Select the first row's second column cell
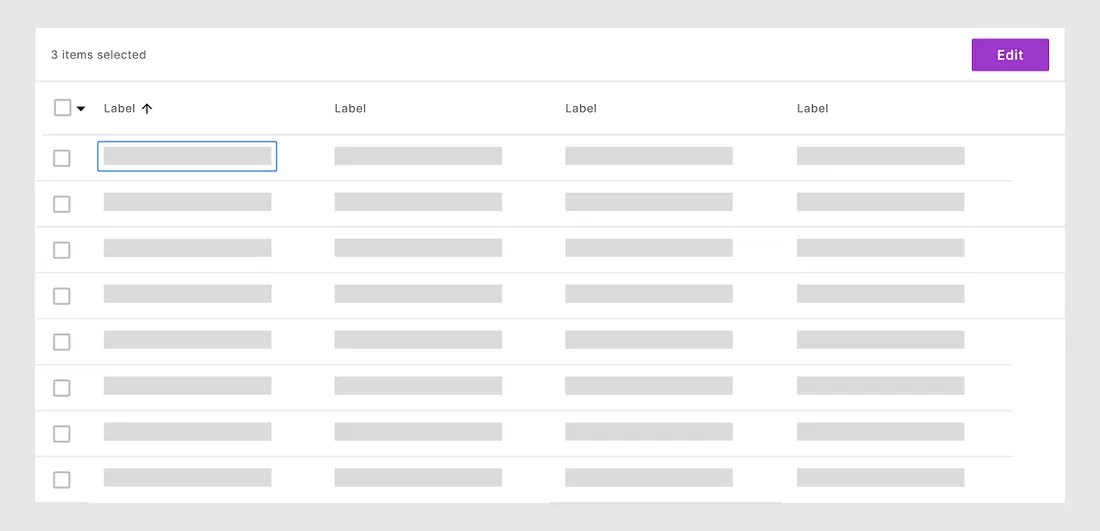 [x=418, y=156]
